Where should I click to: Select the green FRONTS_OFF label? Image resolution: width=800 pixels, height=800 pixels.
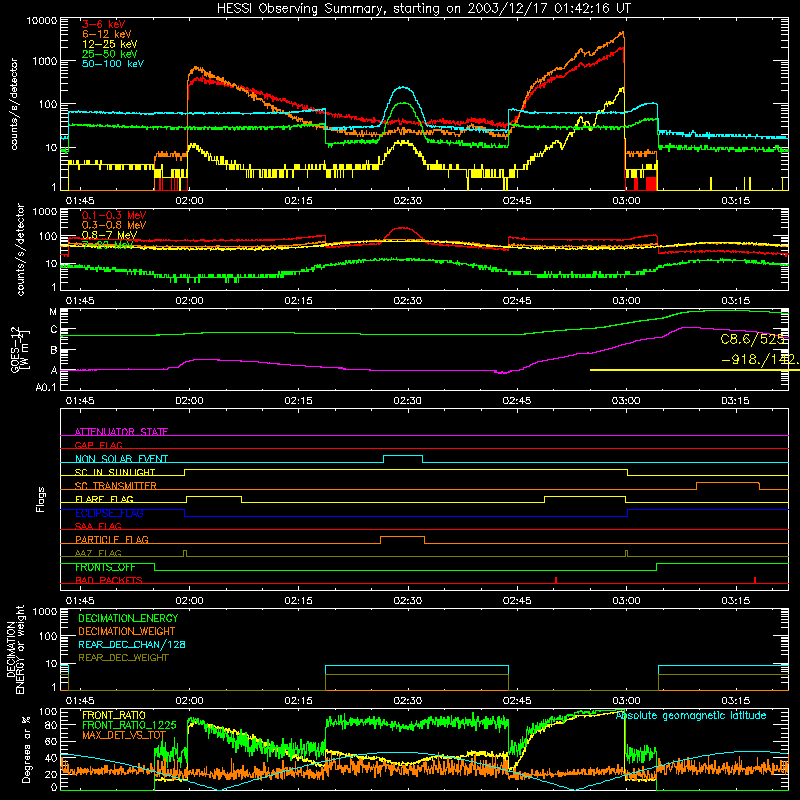point(105,567)
